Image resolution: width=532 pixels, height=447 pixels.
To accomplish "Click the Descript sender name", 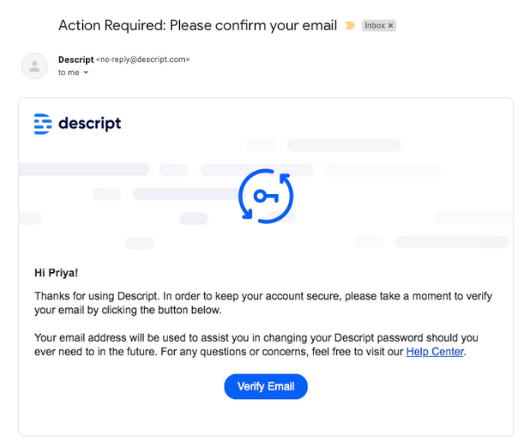I will [x=76, y=60].
